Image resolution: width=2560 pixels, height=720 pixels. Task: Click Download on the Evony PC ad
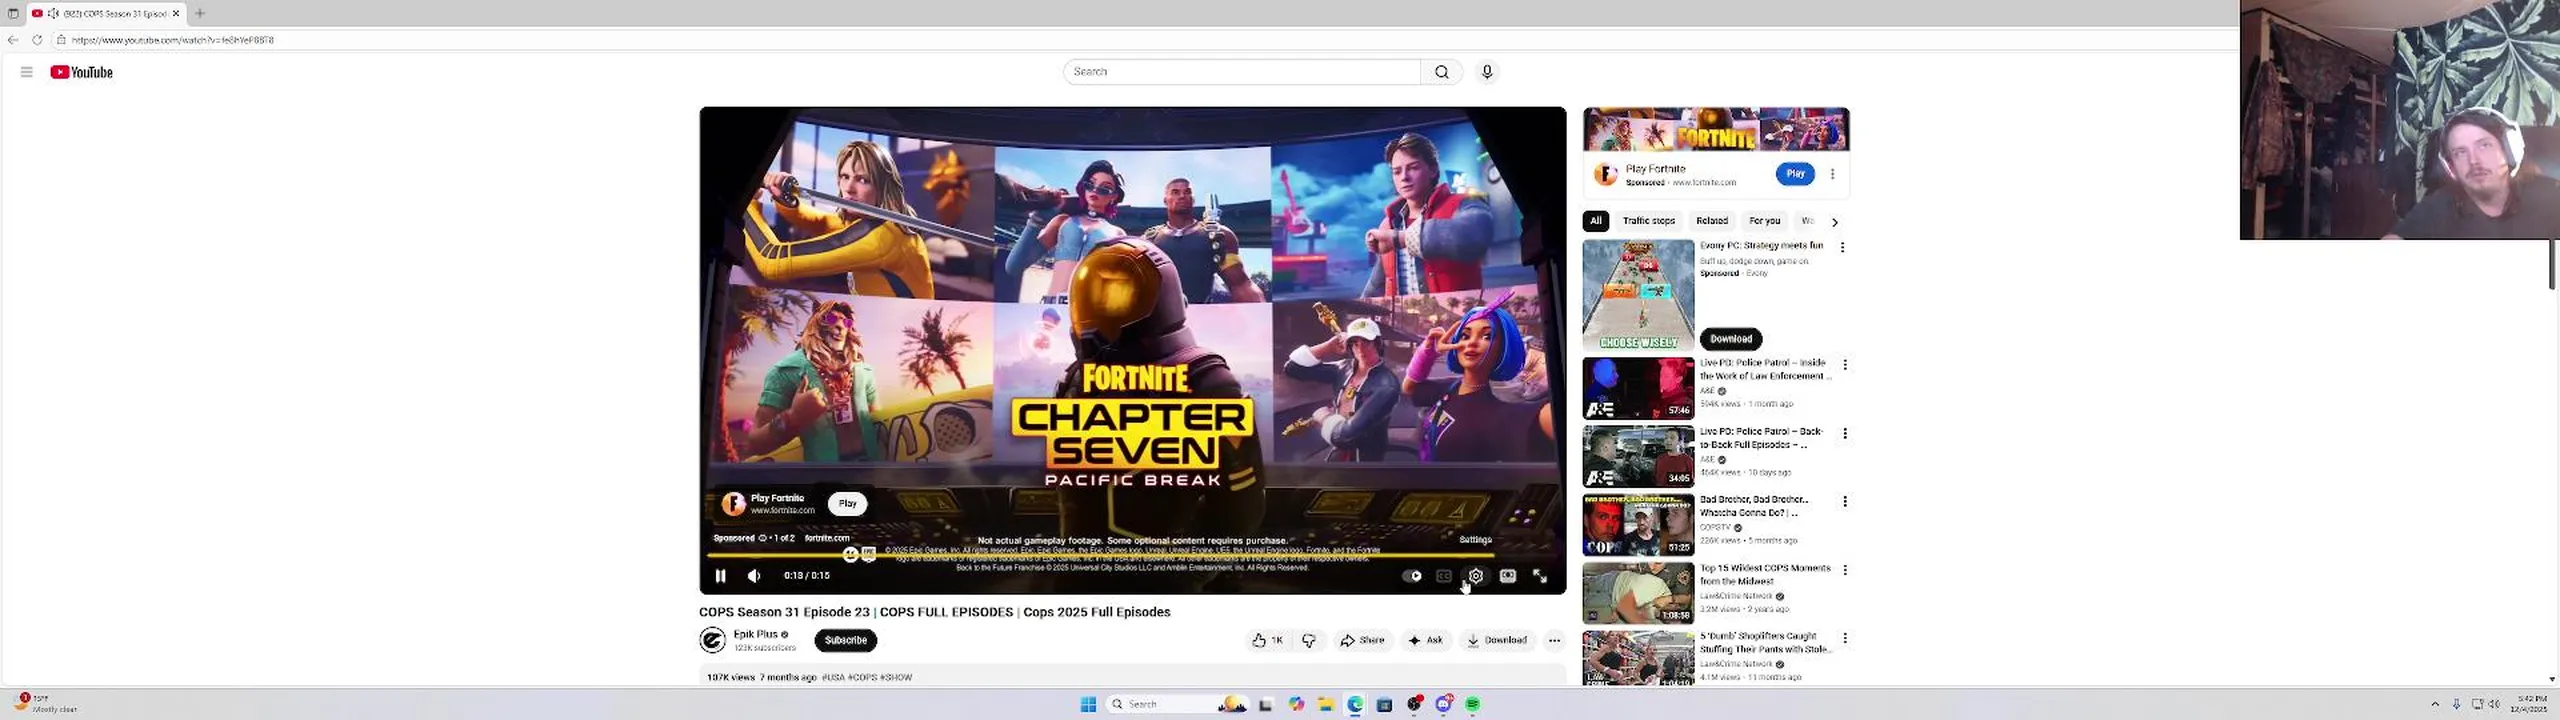point(1731,339)
